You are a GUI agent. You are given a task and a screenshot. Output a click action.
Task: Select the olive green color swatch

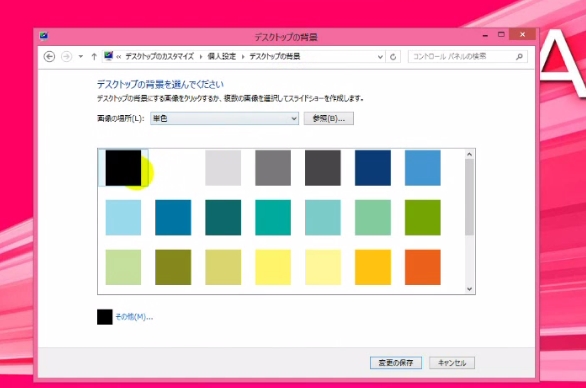click(173, 267)
